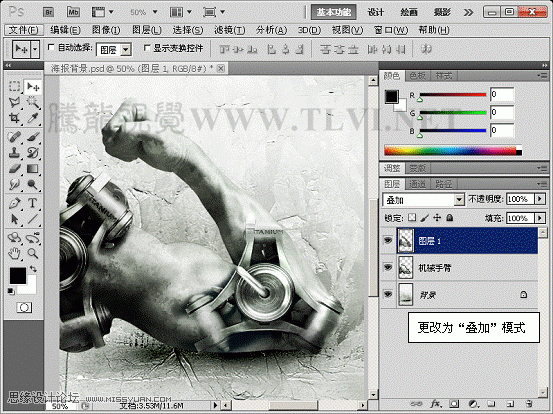553x414 pixels.
Task: Select the Blur tool
Action: [14, 184]
